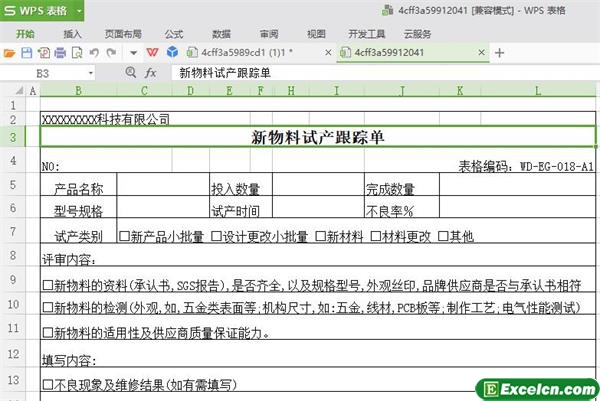This screenshot has height=401, width=600.
Task: Click the 完成数量 cell
Action: click(x=402, y=185)
